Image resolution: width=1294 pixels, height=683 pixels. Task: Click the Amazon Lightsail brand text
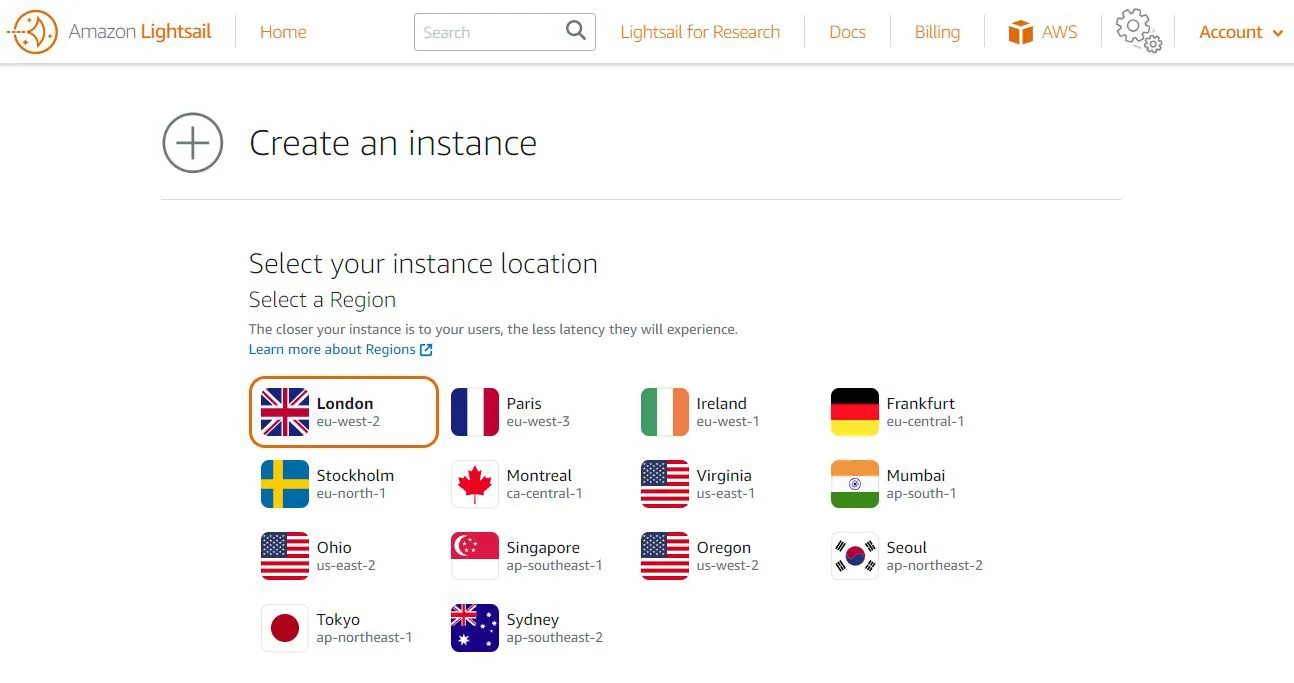[x=140, y=32]
